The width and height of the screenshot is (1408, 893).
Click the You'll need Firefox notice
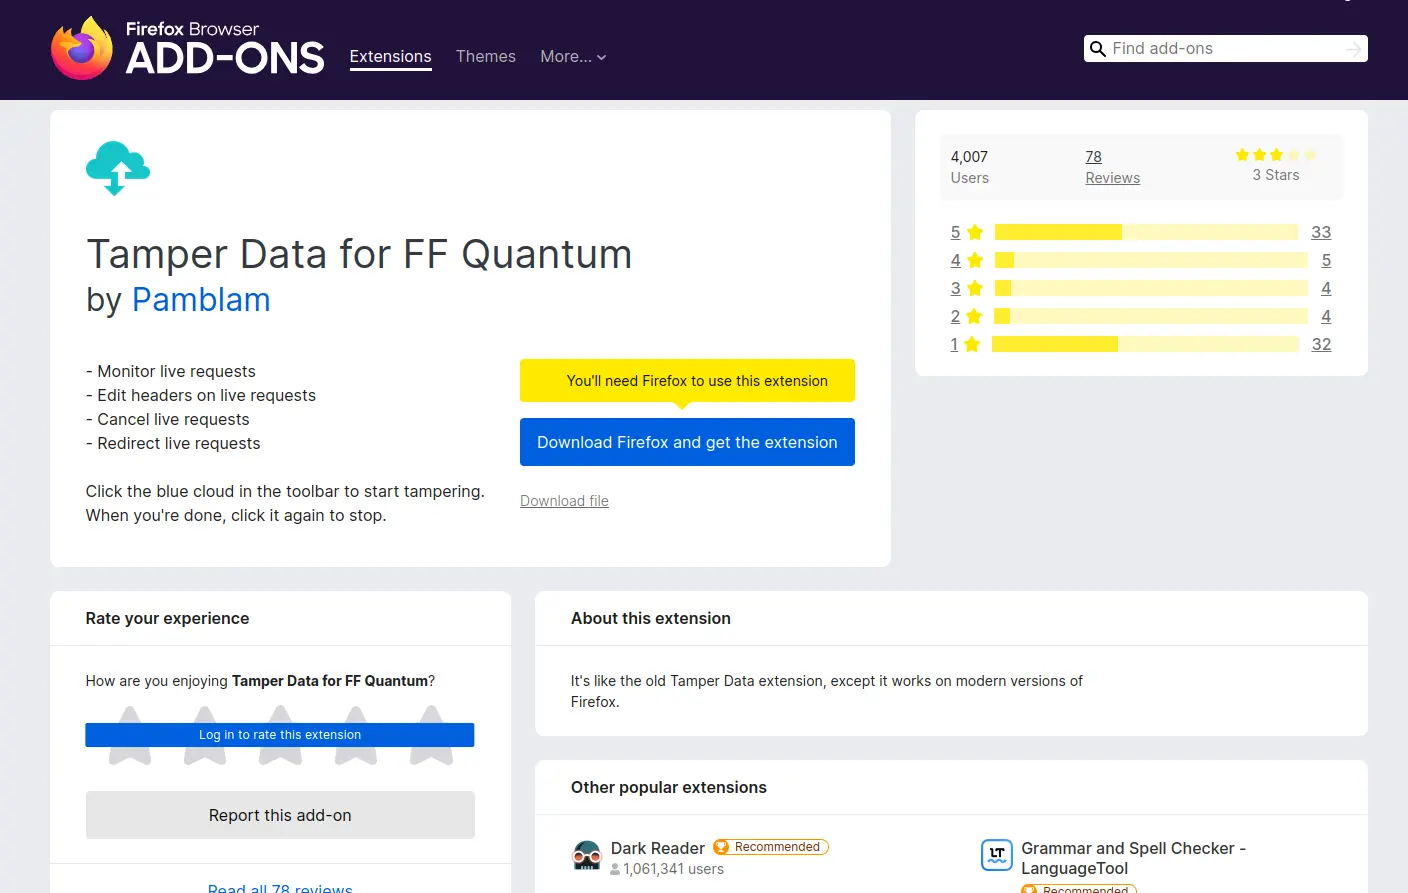click(x=687, y=381)
